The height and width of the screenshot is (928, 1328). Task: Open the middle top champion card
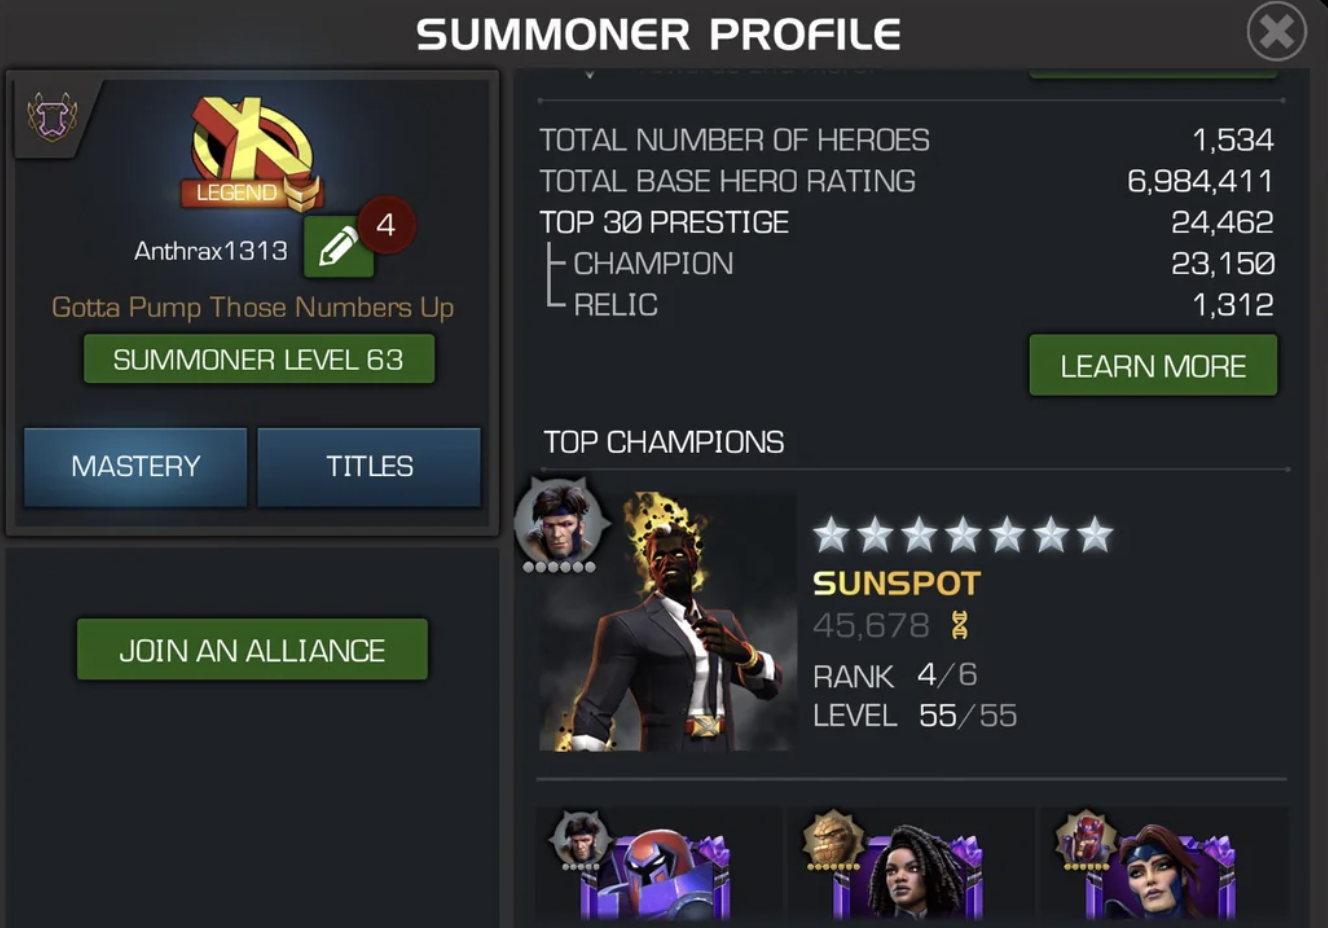click(x=911, y=865)
